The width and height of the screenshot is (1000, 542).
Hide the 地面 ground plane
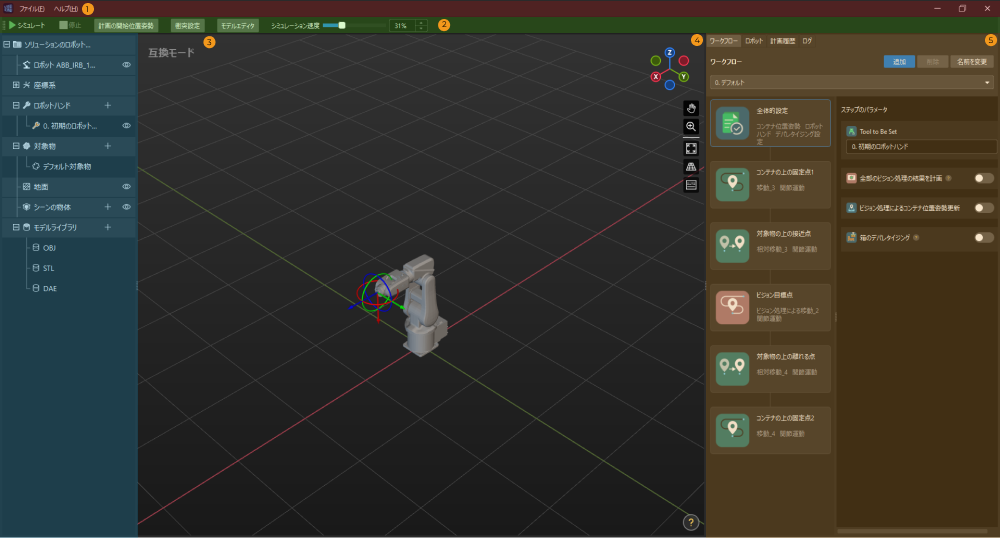[126, 187]
